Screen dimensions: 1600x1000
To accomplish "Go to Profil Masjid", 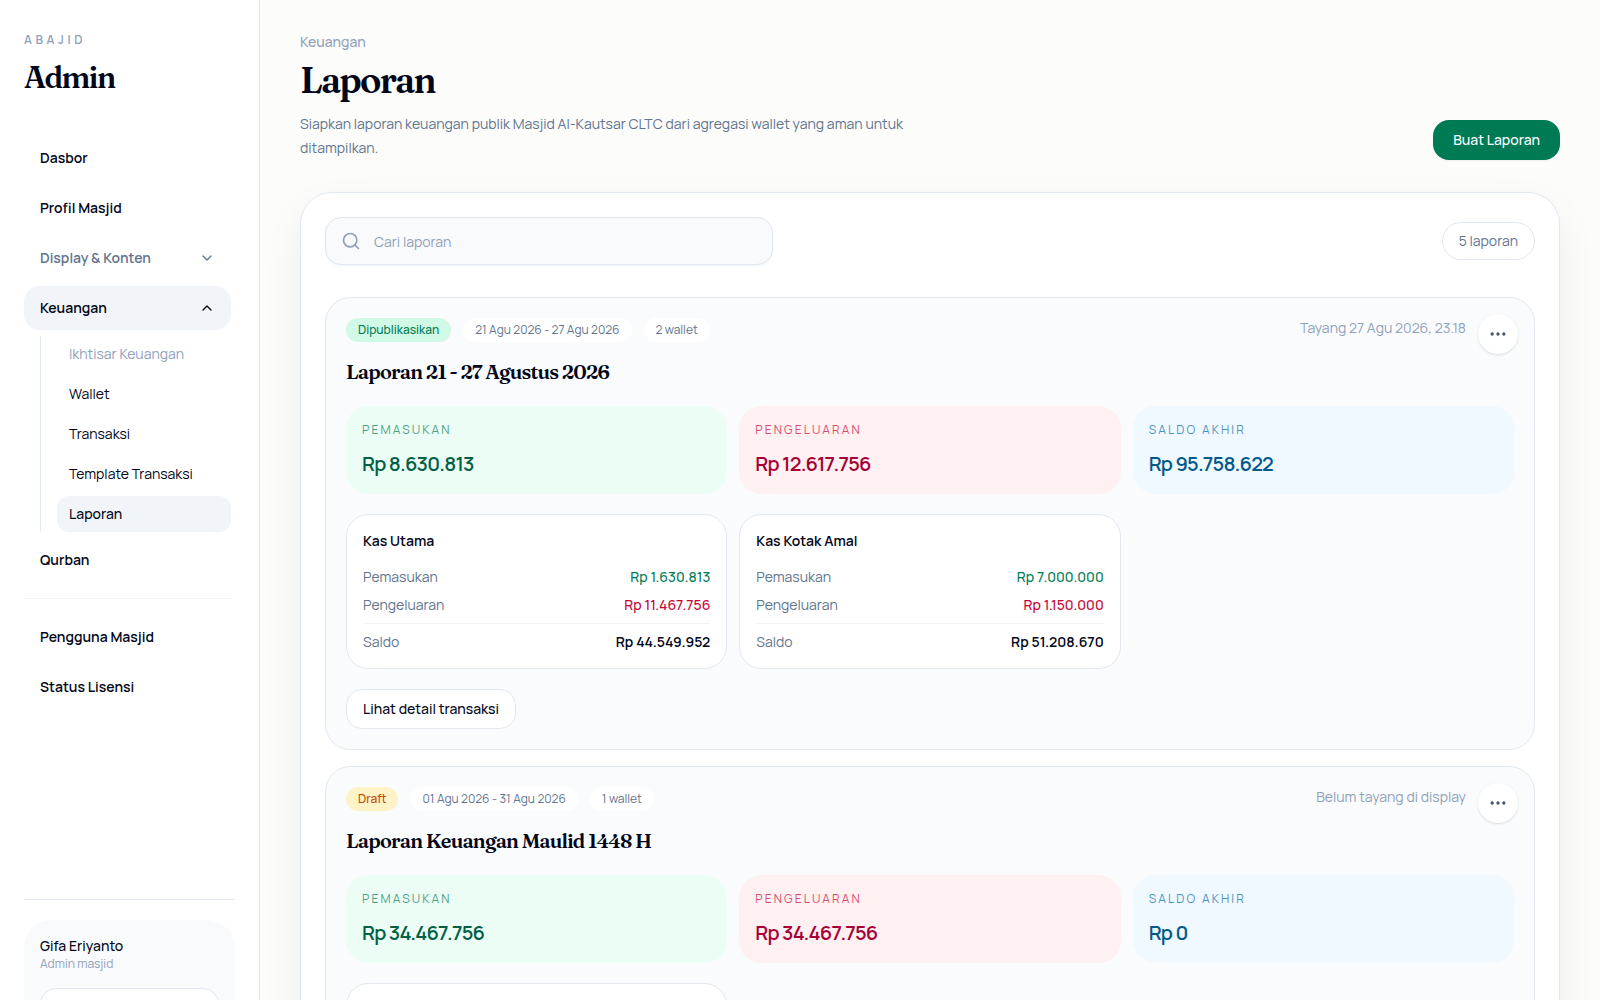I will [x=127, y=208].
